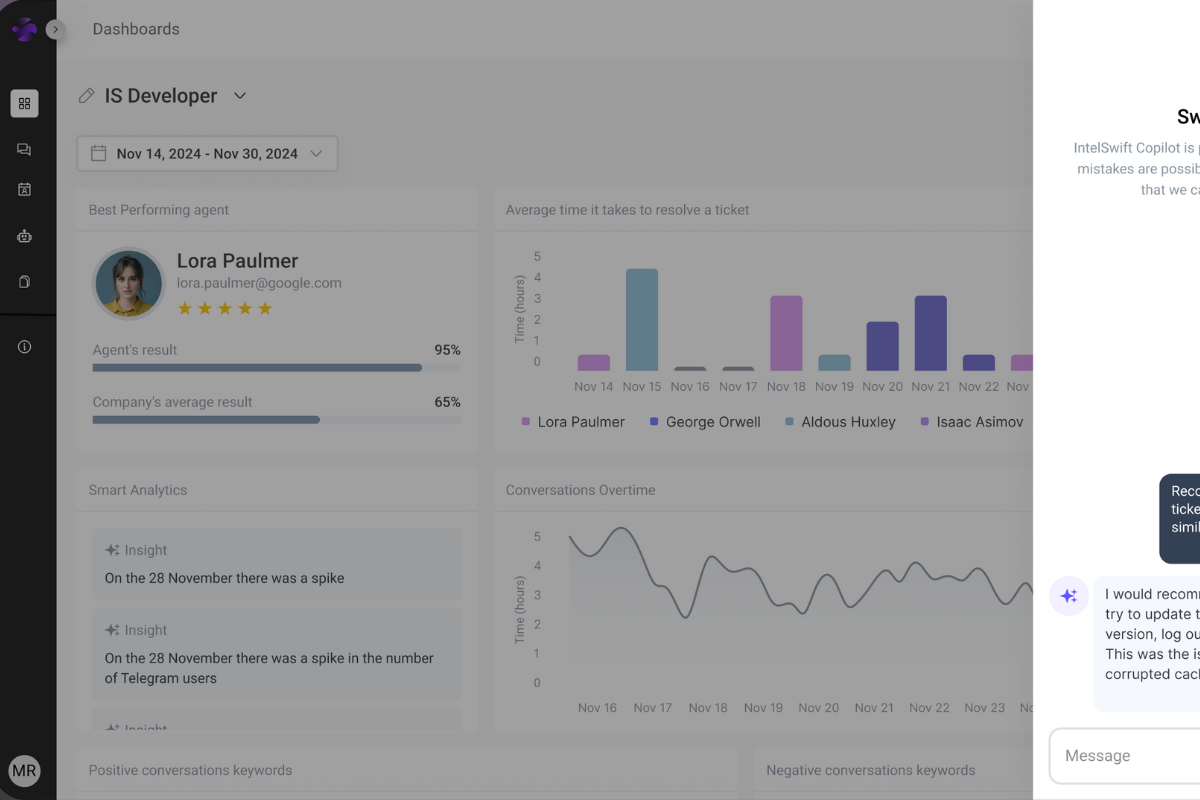Toggle Aldous Huxley series in chart legend
The image size is (1200, 800).
840,422
